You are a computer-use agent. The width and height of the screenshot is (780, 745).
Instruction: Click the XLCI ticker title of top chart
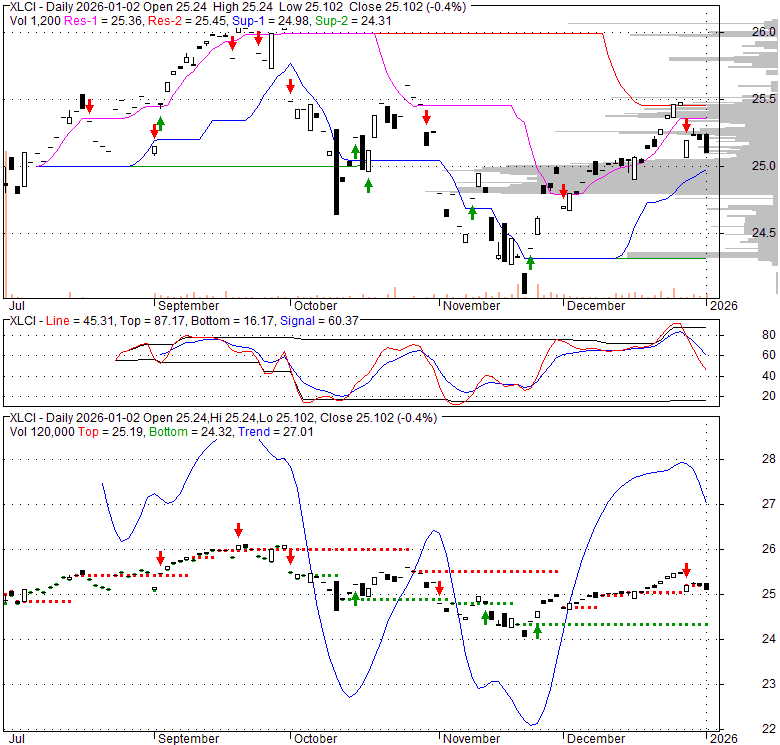(x=26, y=6)
